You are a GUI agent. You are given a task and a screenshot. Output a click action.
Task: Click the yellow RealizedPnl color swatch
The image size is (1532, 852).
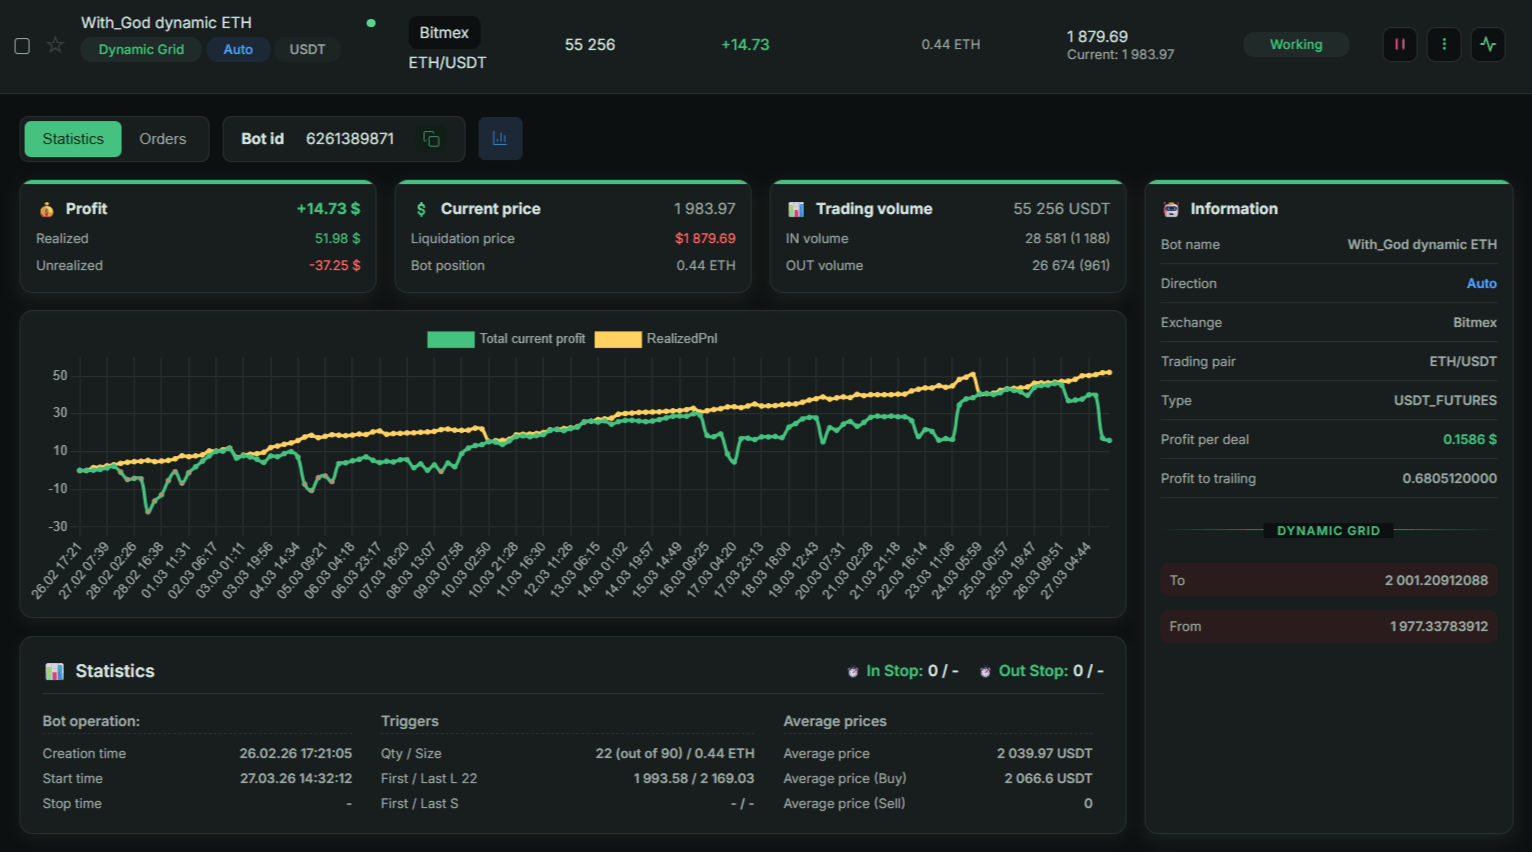click(x=618, y=339)
